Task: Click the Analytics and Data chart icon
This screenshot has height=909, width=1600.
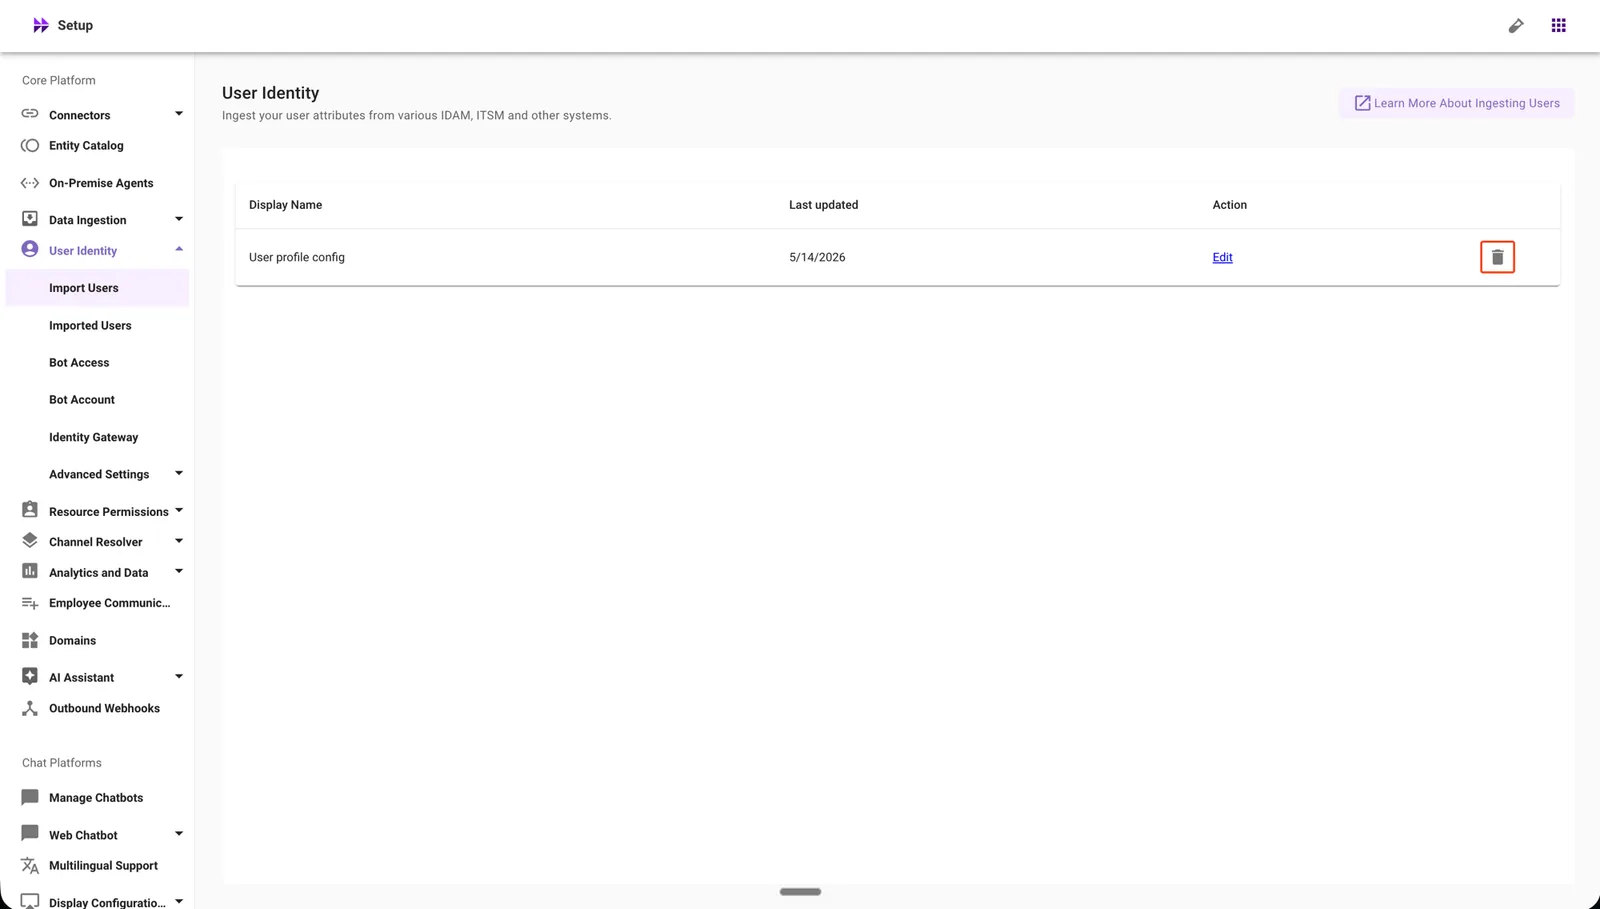Action: tap(30, 571)
